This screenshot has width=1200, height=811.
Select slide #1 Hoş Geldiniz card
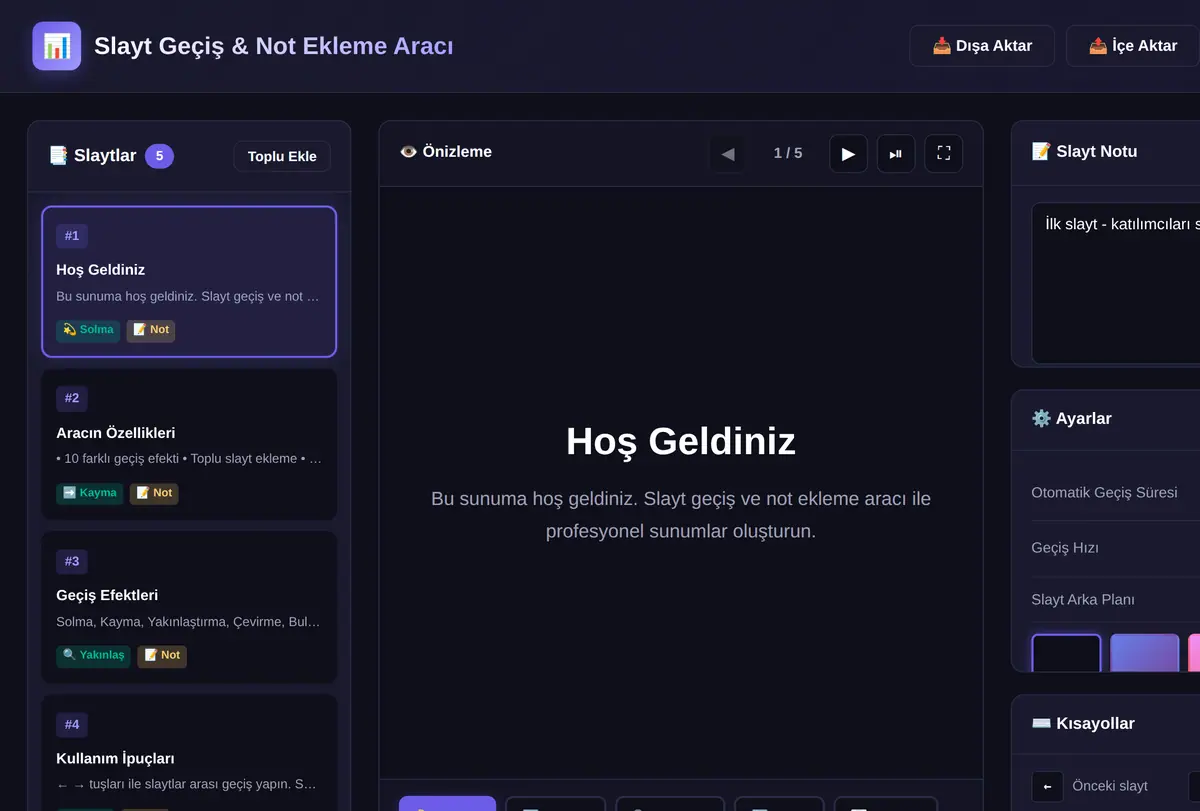189,282
